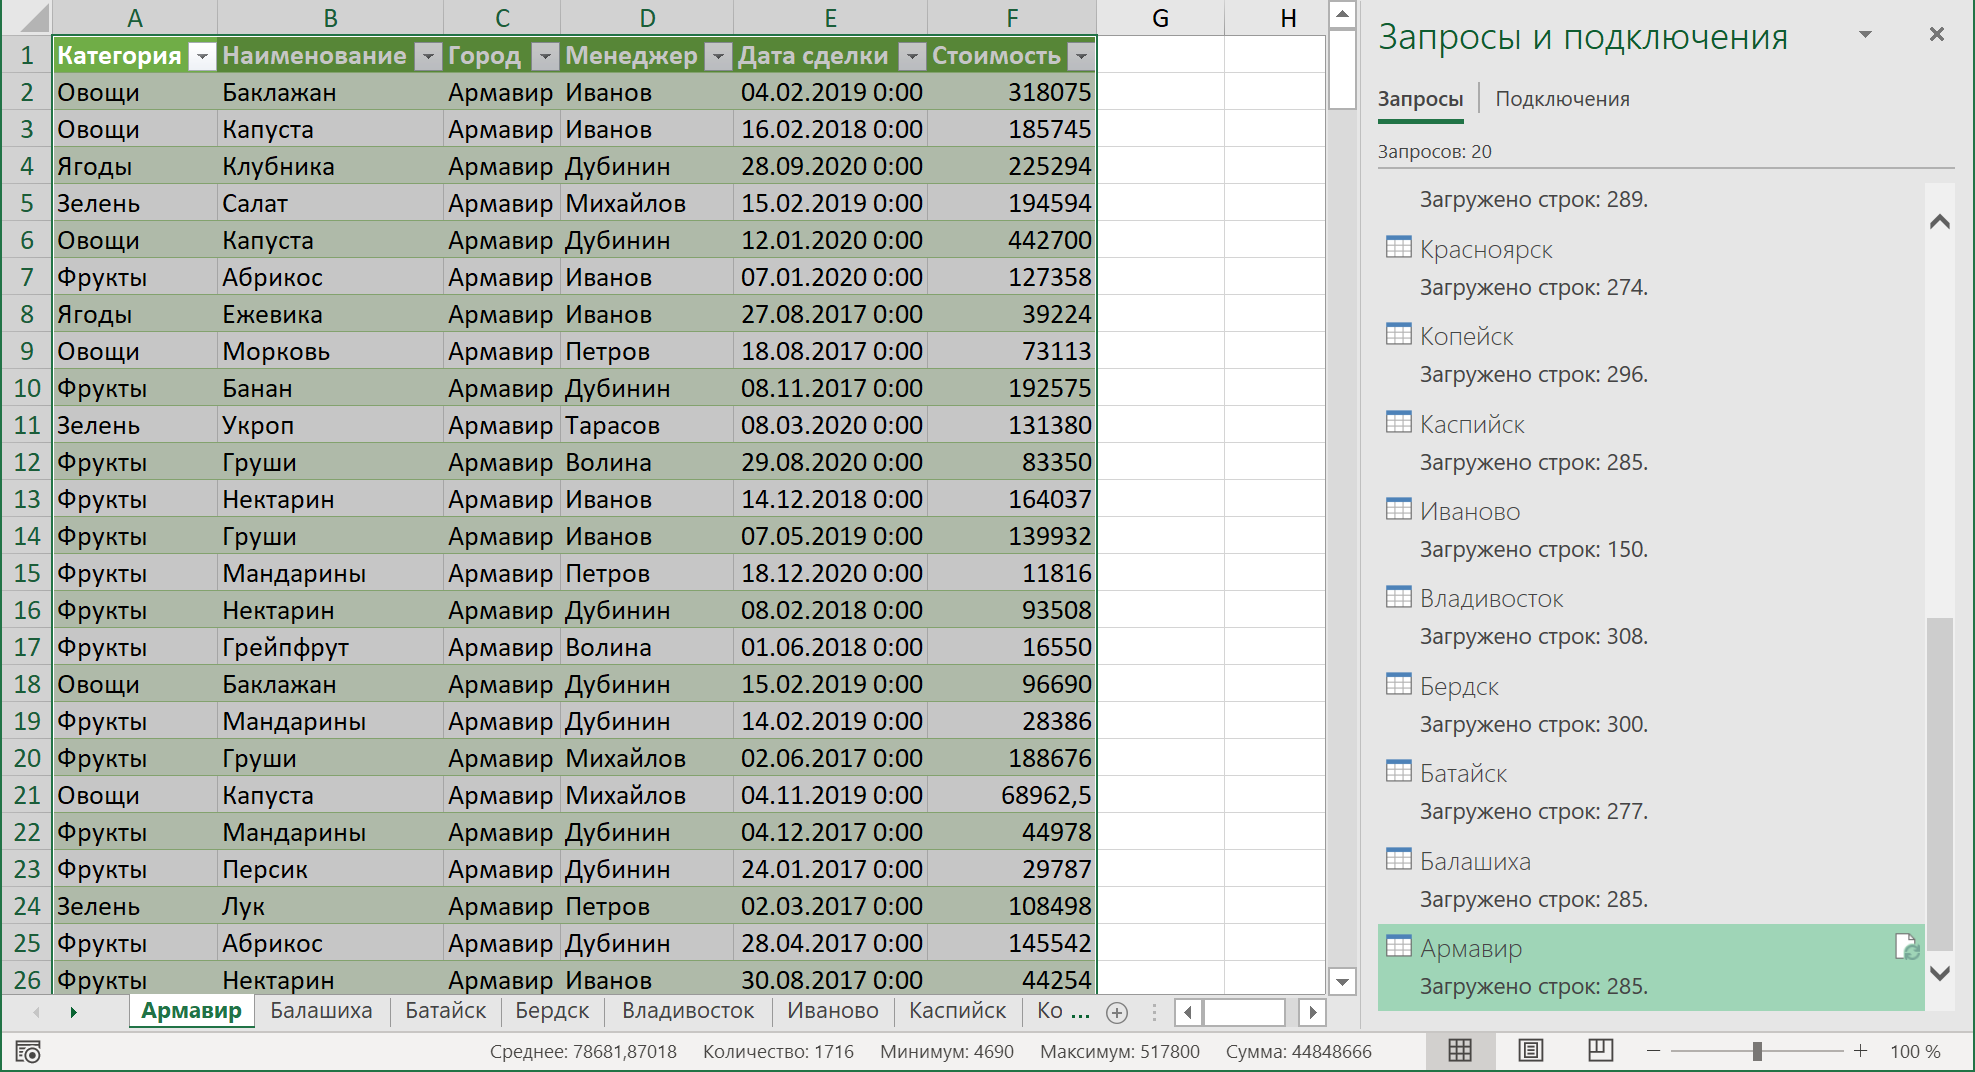Select the Иваново query in the pane
Viewport: 1975px width, 1072px height.
point(1470,511)
